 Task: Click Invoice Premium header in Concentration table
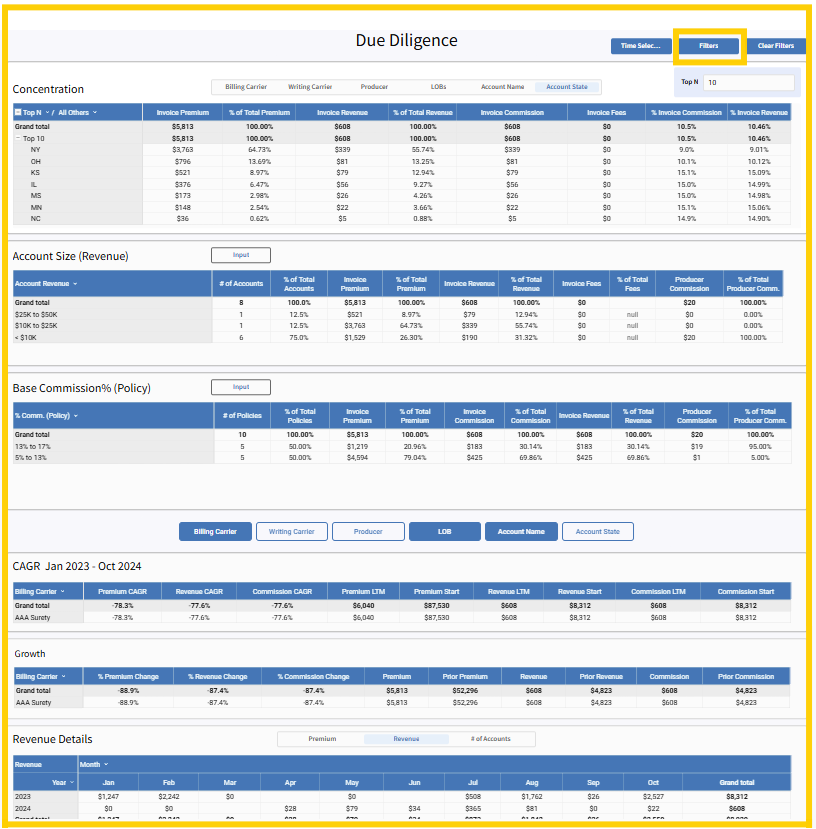click(182, 113)
